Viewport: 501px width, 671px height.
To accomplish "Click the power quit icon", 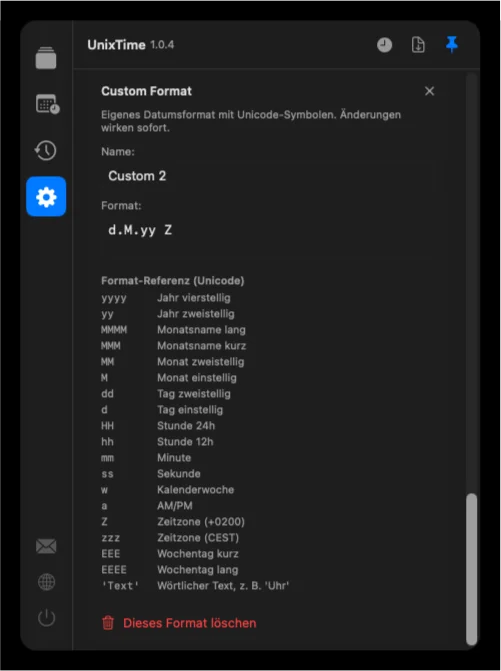I will pyautogui.click(x=46, y=618).
